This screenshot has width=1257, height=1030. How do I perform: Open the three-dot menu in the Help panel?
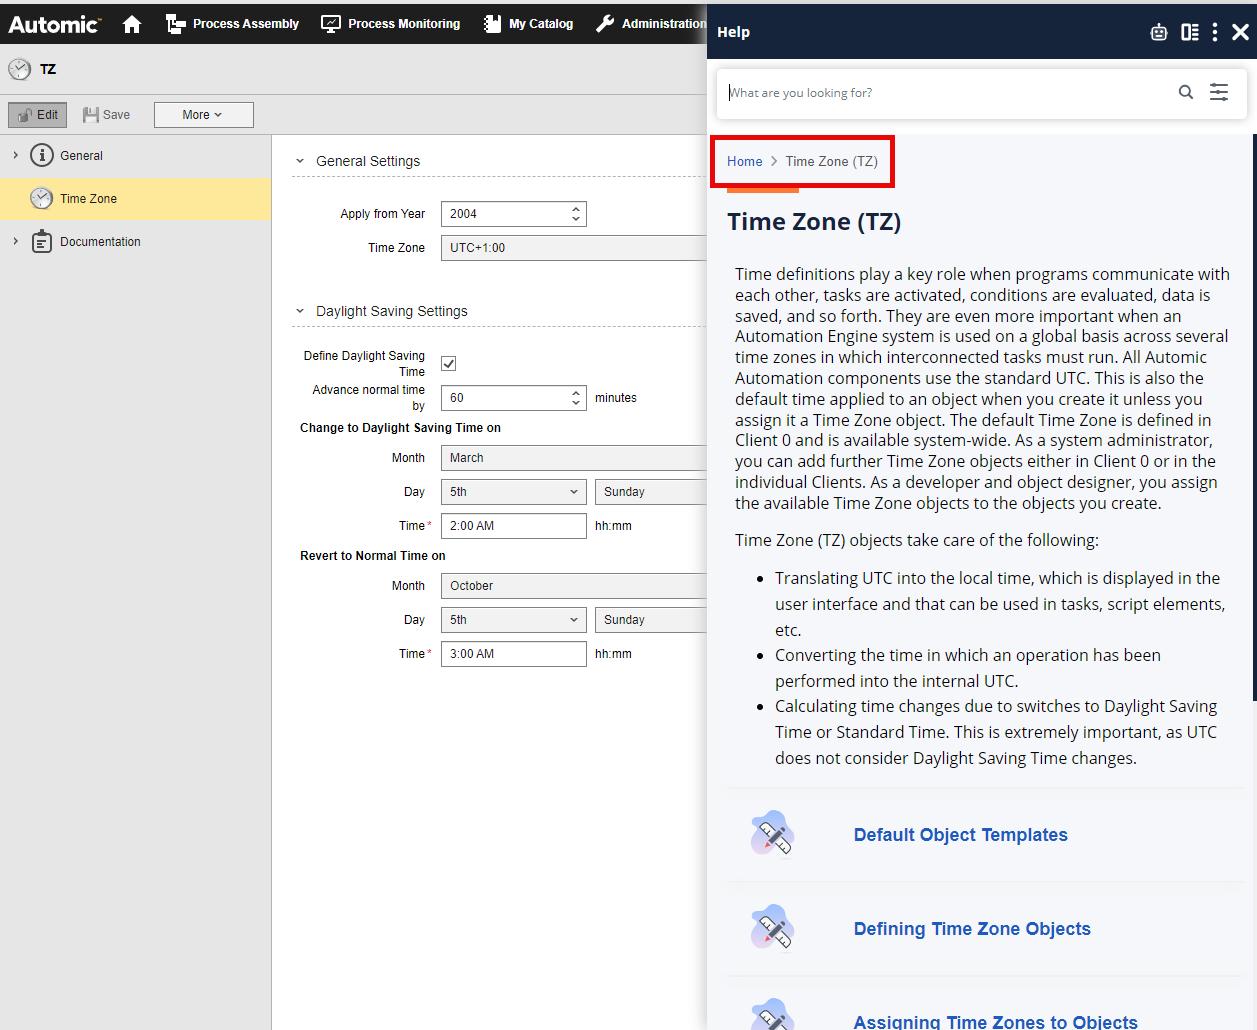[1214, 31]
